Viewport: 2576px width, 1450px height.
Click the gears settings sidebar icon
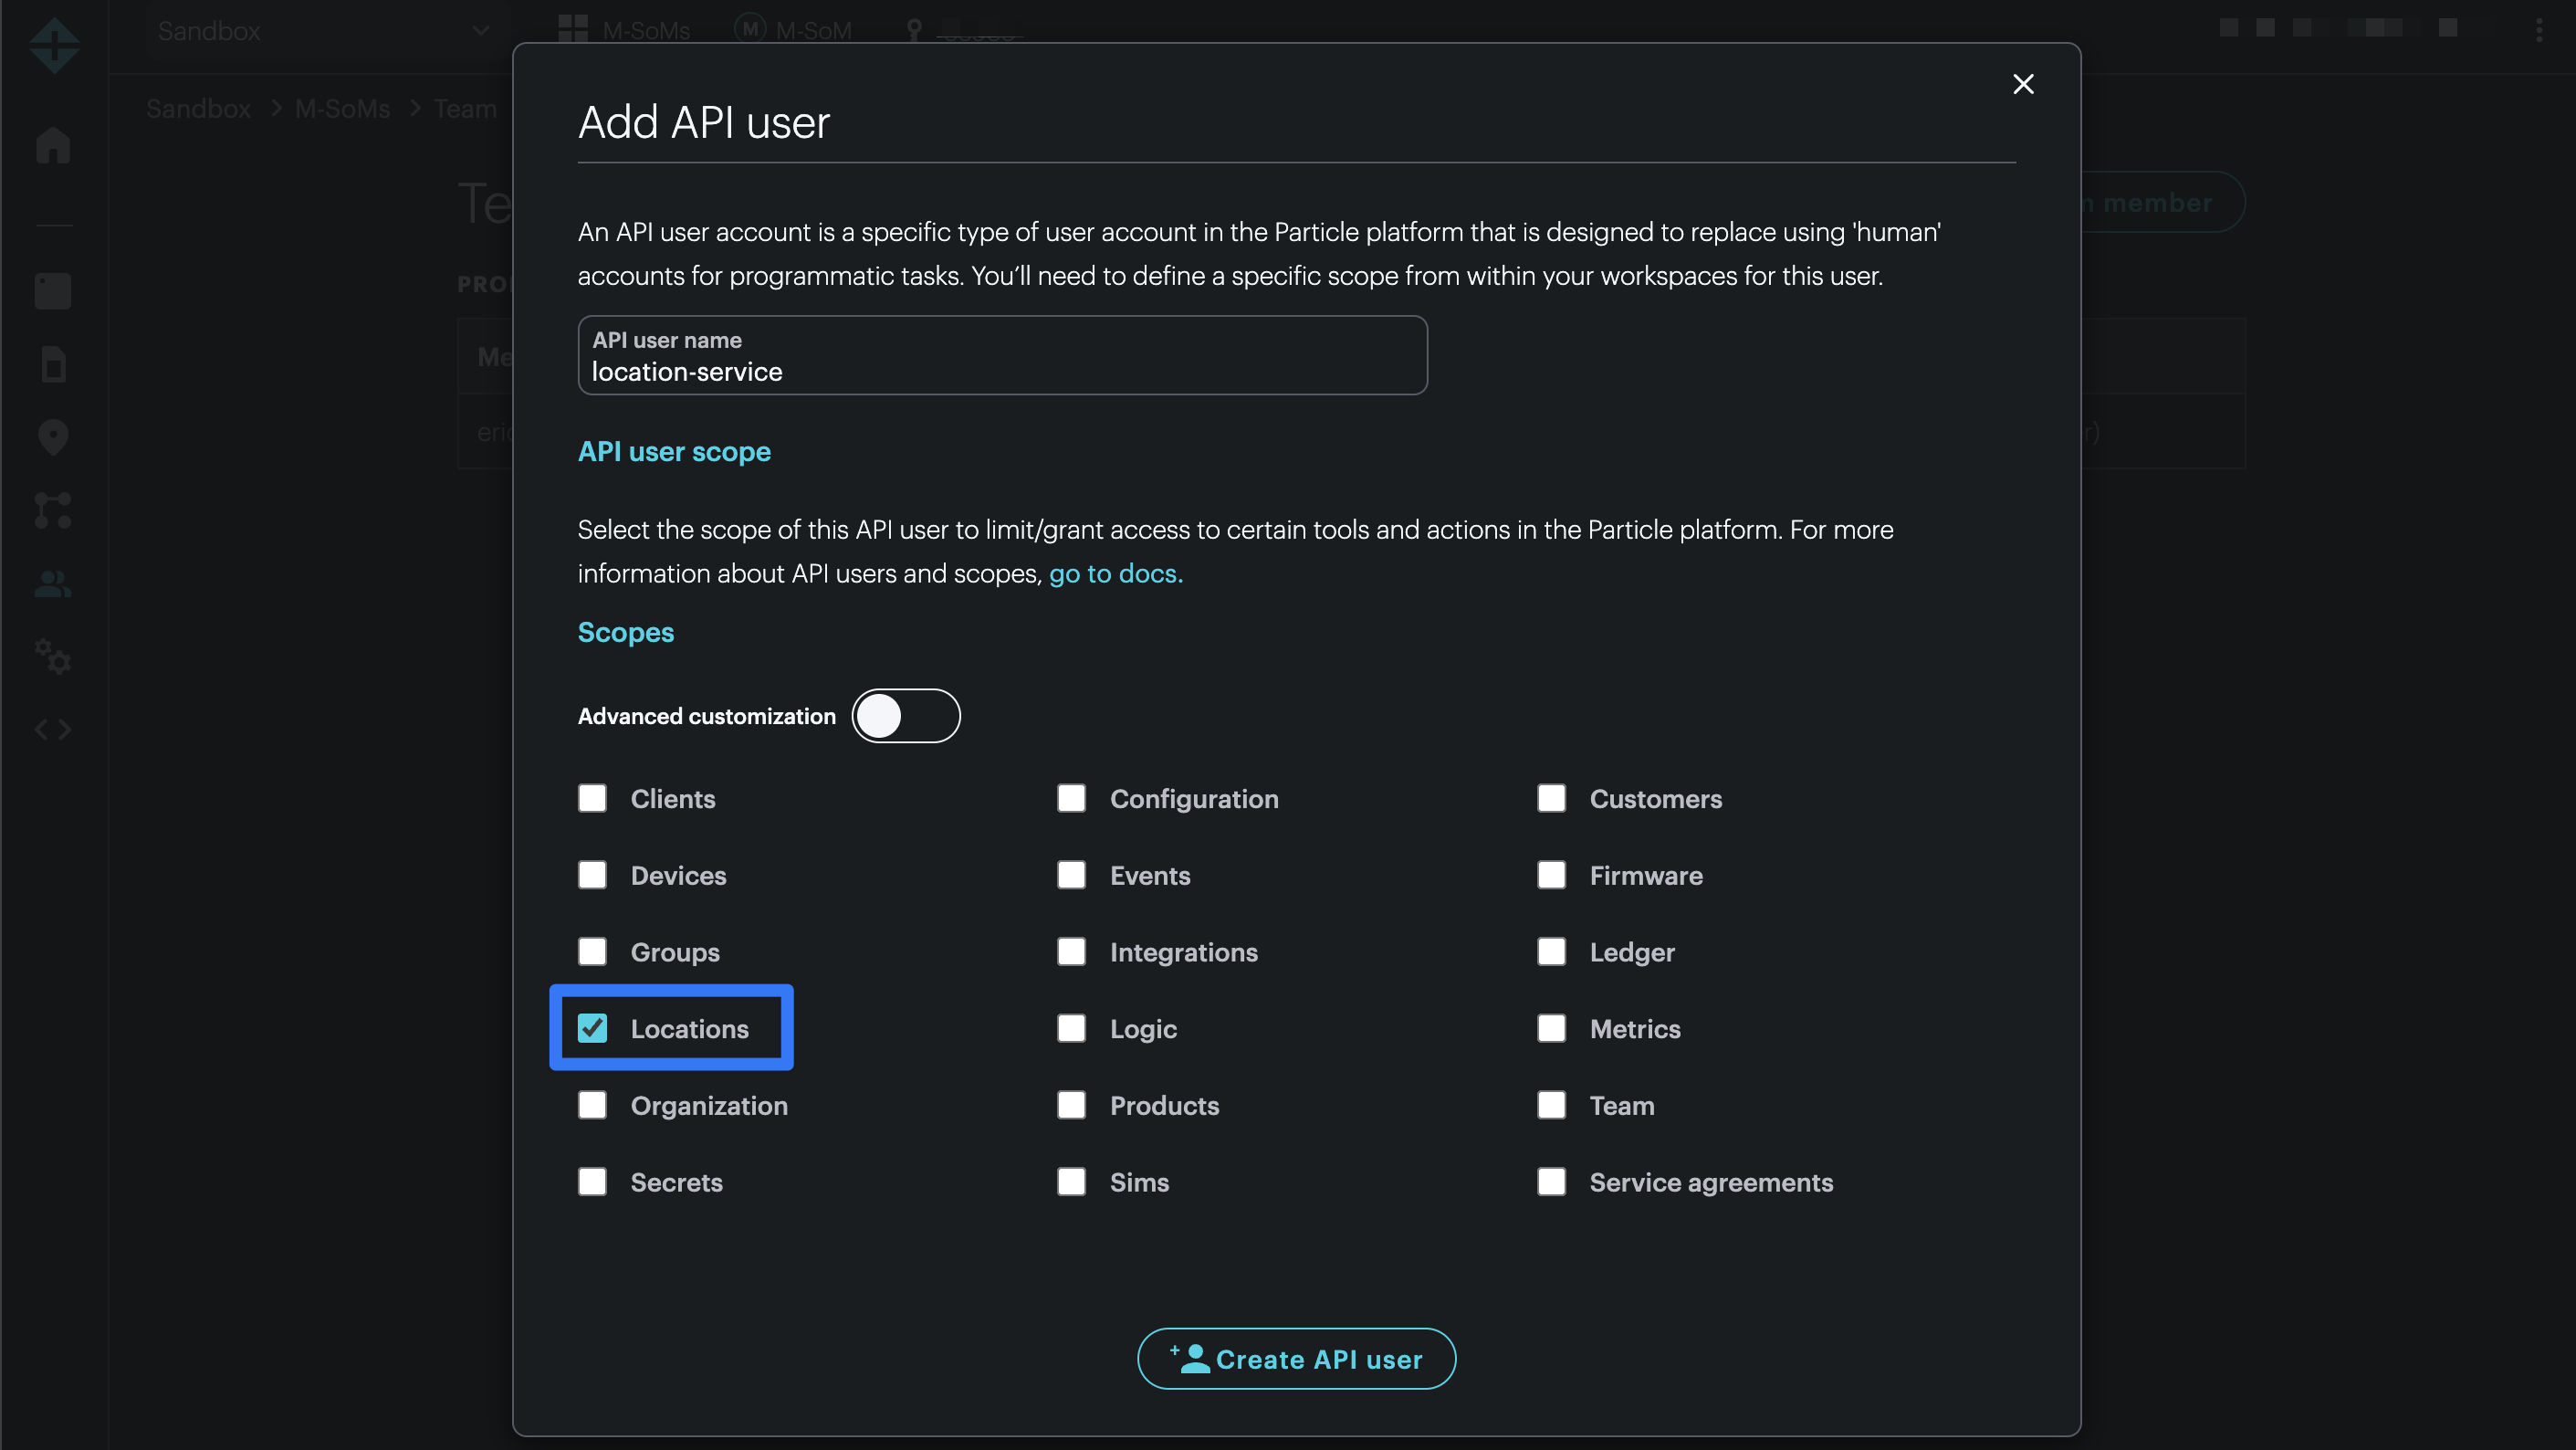click(x=53, y=657)
